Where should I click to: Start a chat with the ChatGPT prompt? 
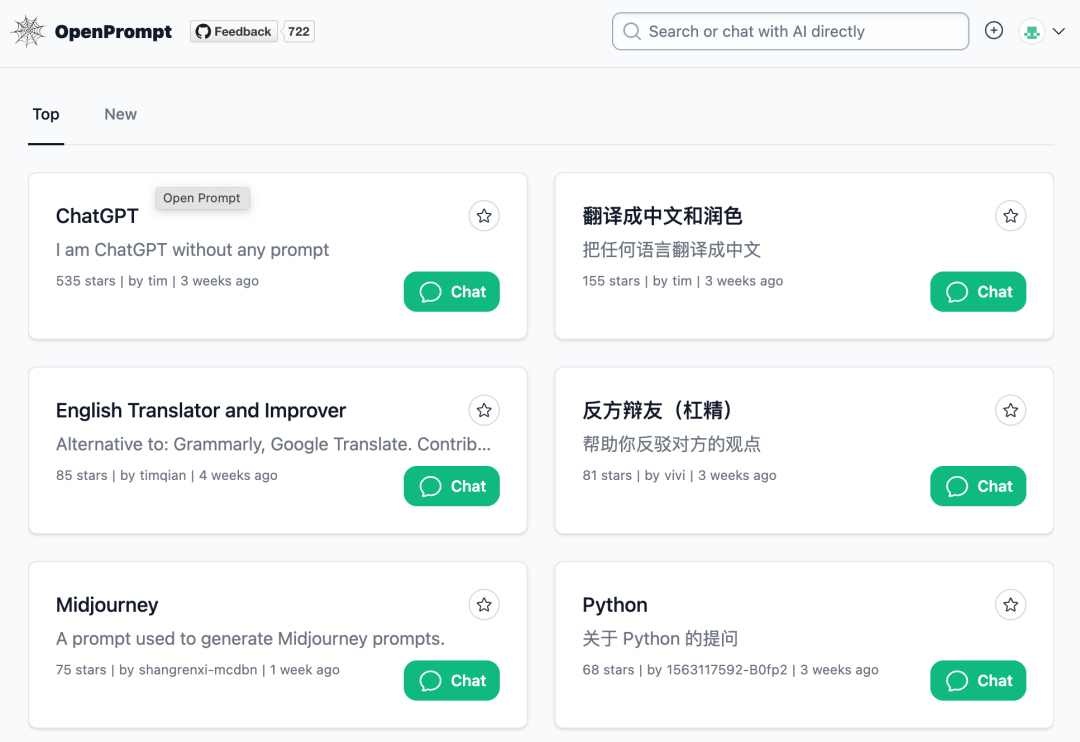point(452,292)
